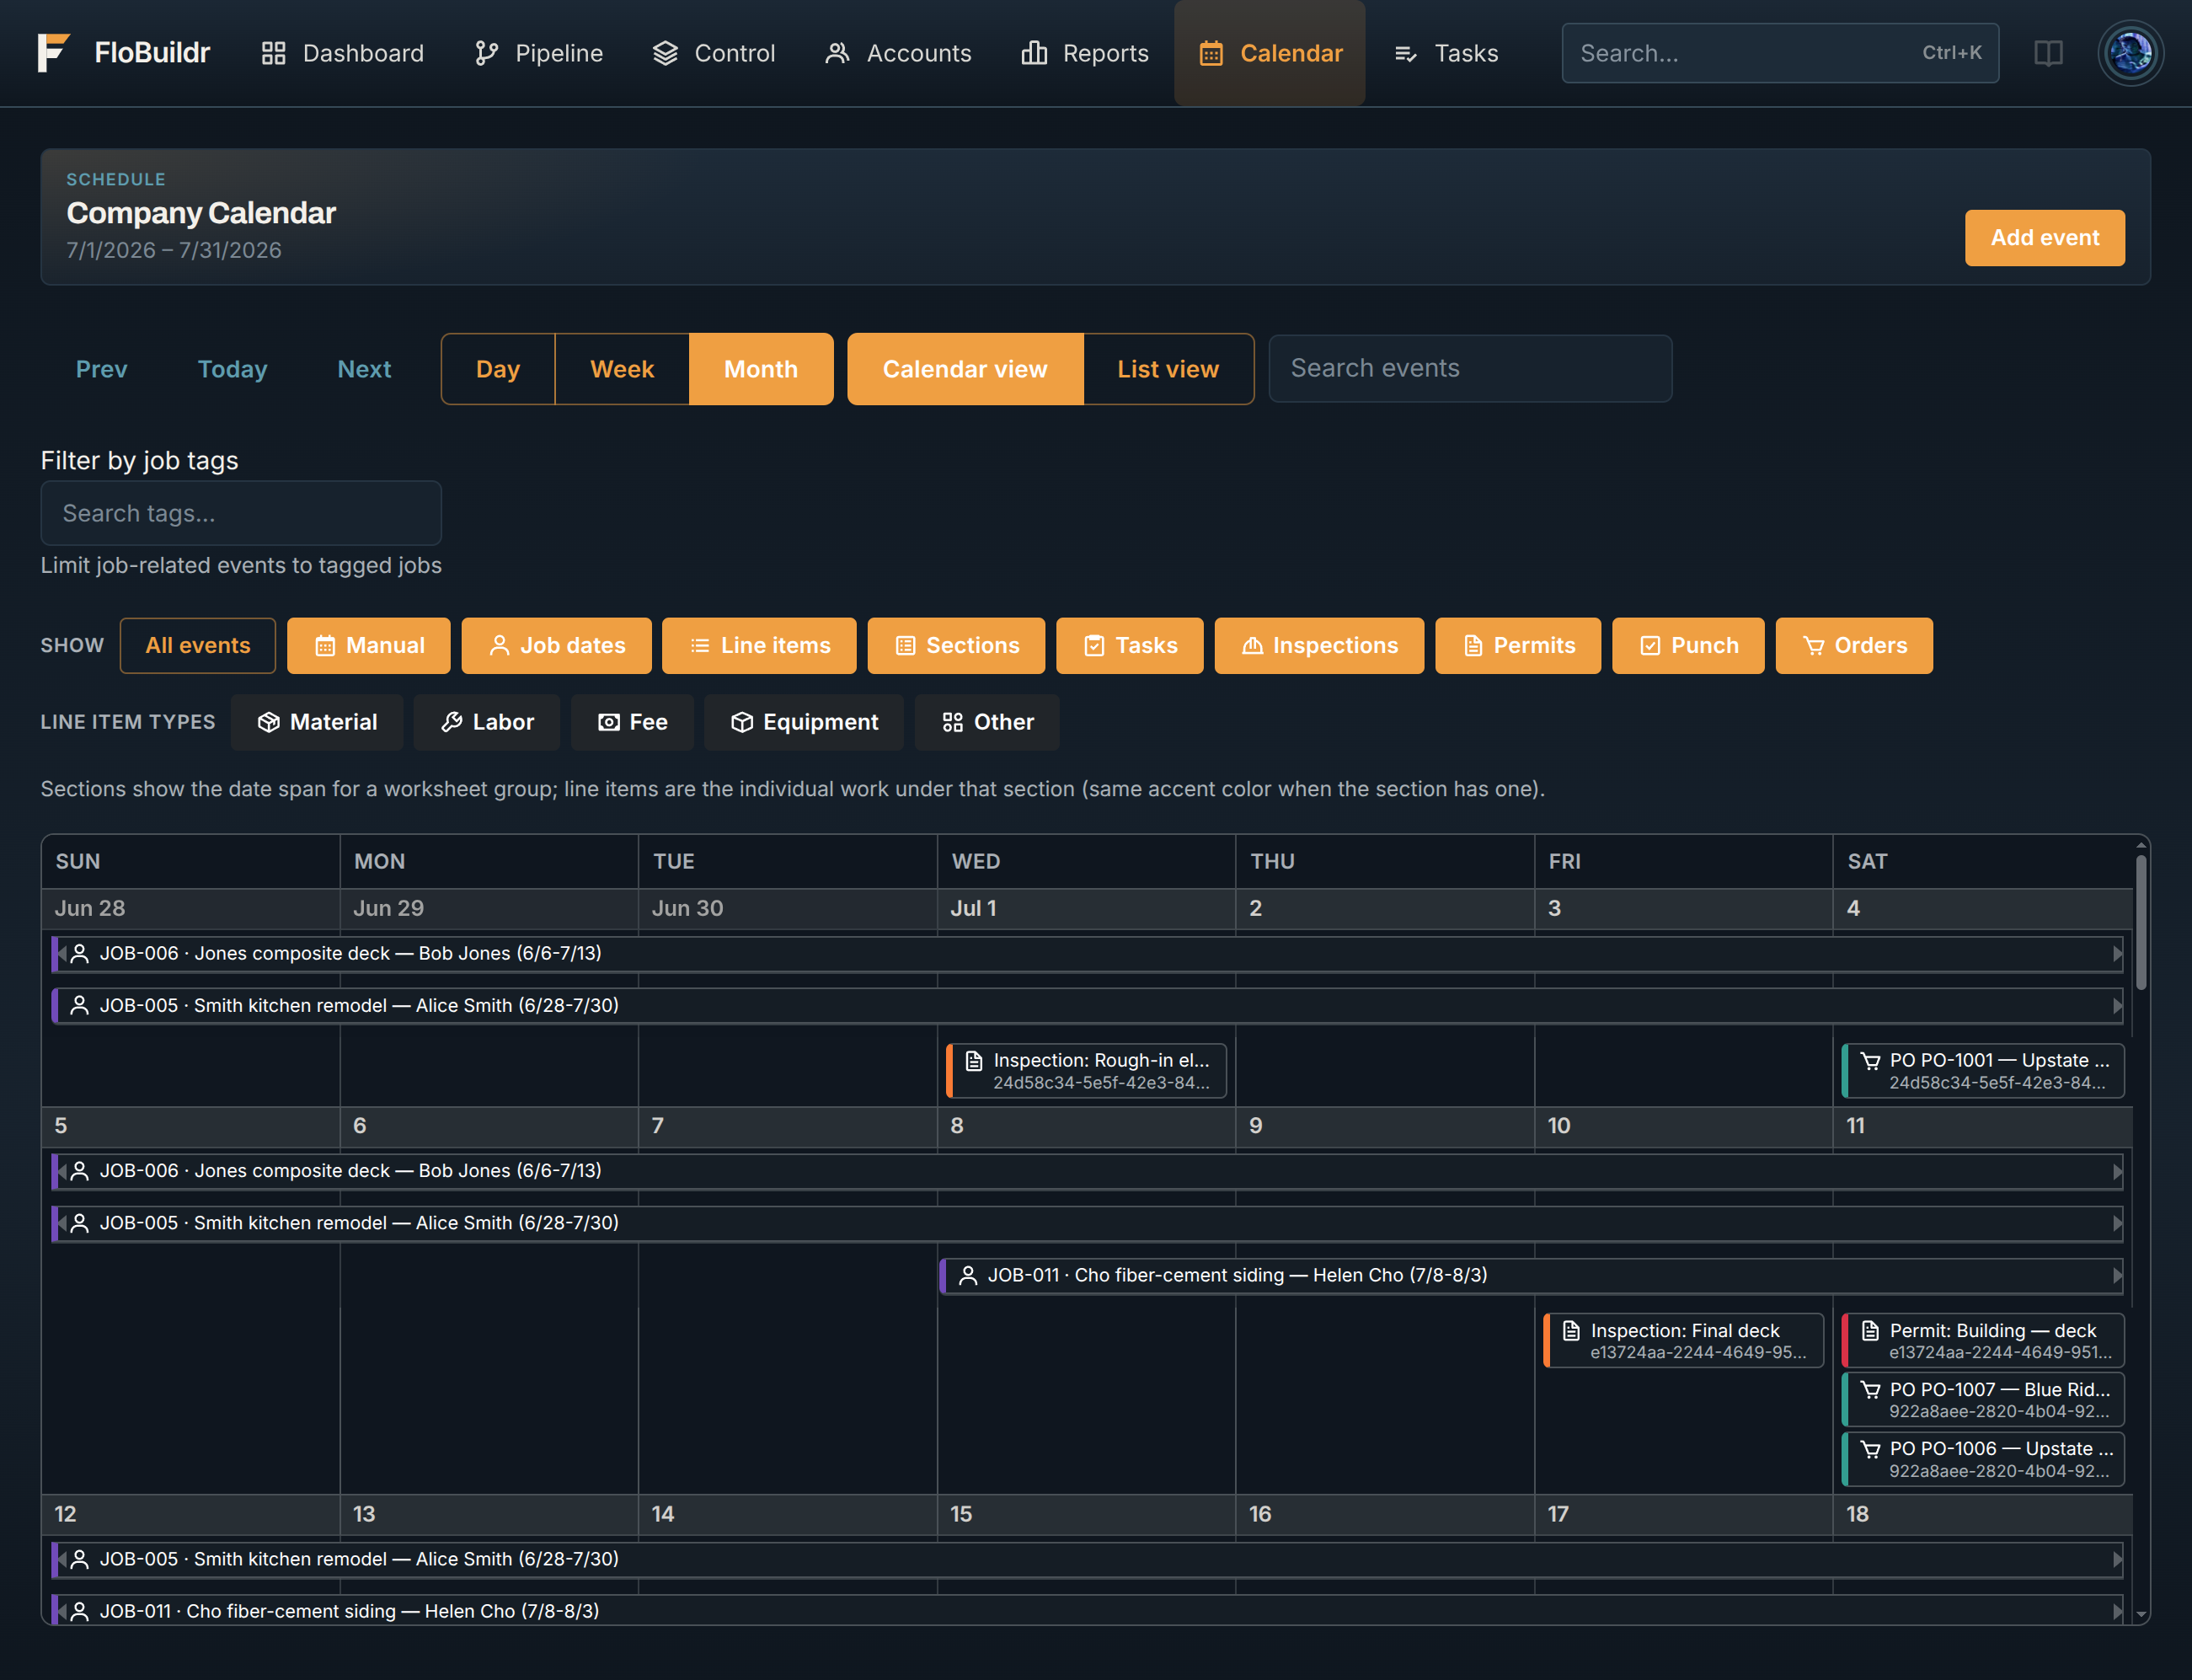Click the Tasks checklist icon in navbar

pyautogui.click(x=1405, y=53)
